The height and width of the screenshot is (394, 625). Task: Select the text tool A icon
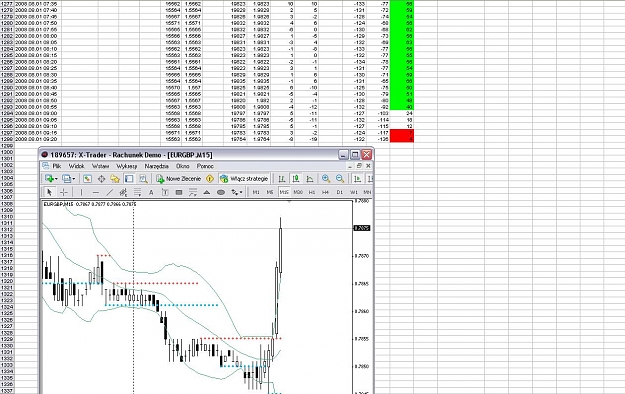pyautogui.click(x=151, y=192)
